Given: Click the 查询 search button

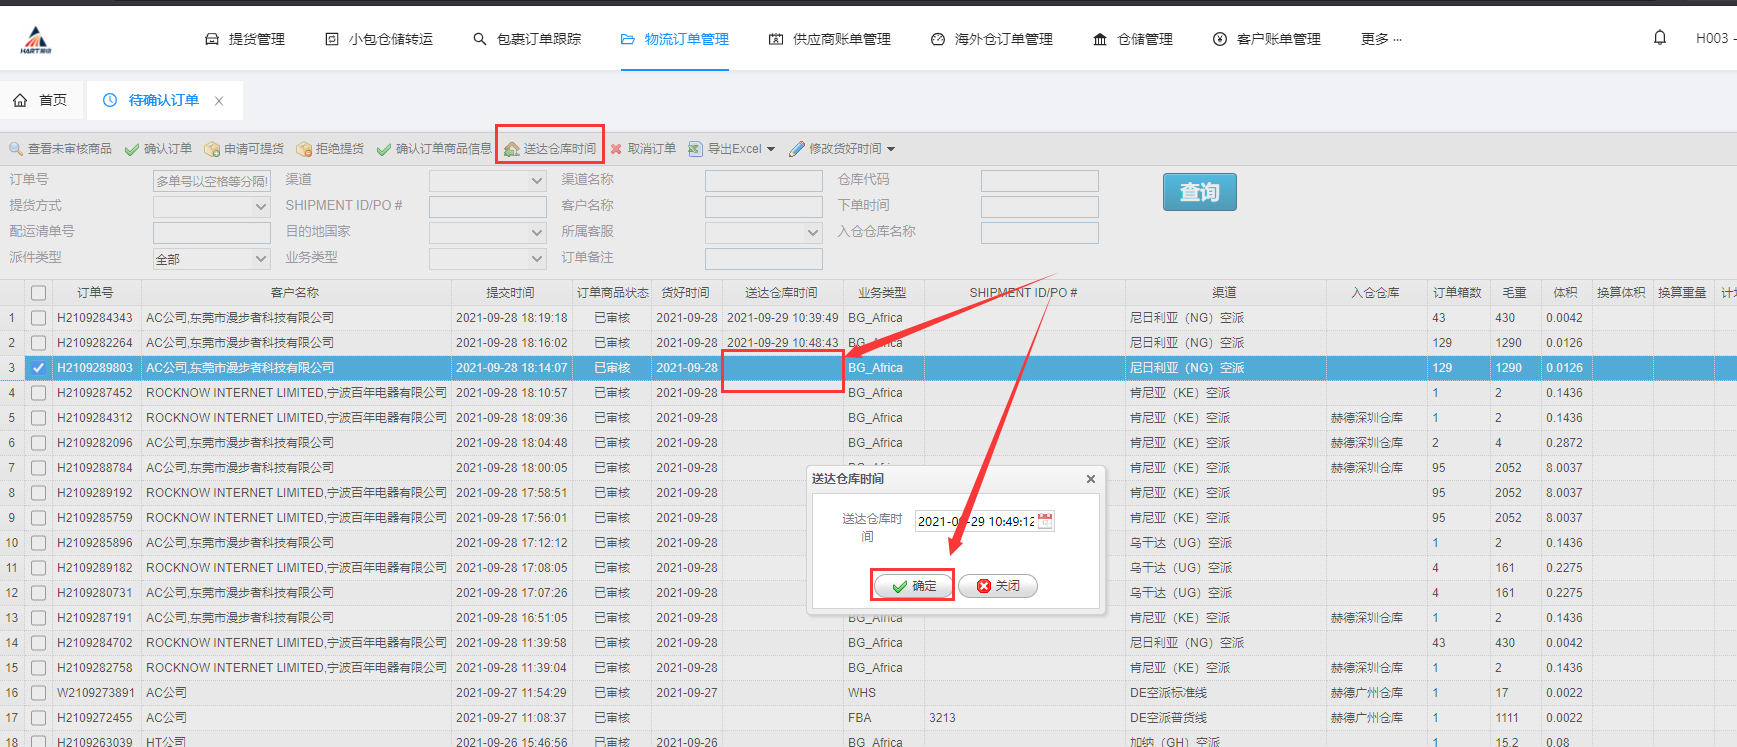Looking at the screenshot, I should coord(1199,192).
